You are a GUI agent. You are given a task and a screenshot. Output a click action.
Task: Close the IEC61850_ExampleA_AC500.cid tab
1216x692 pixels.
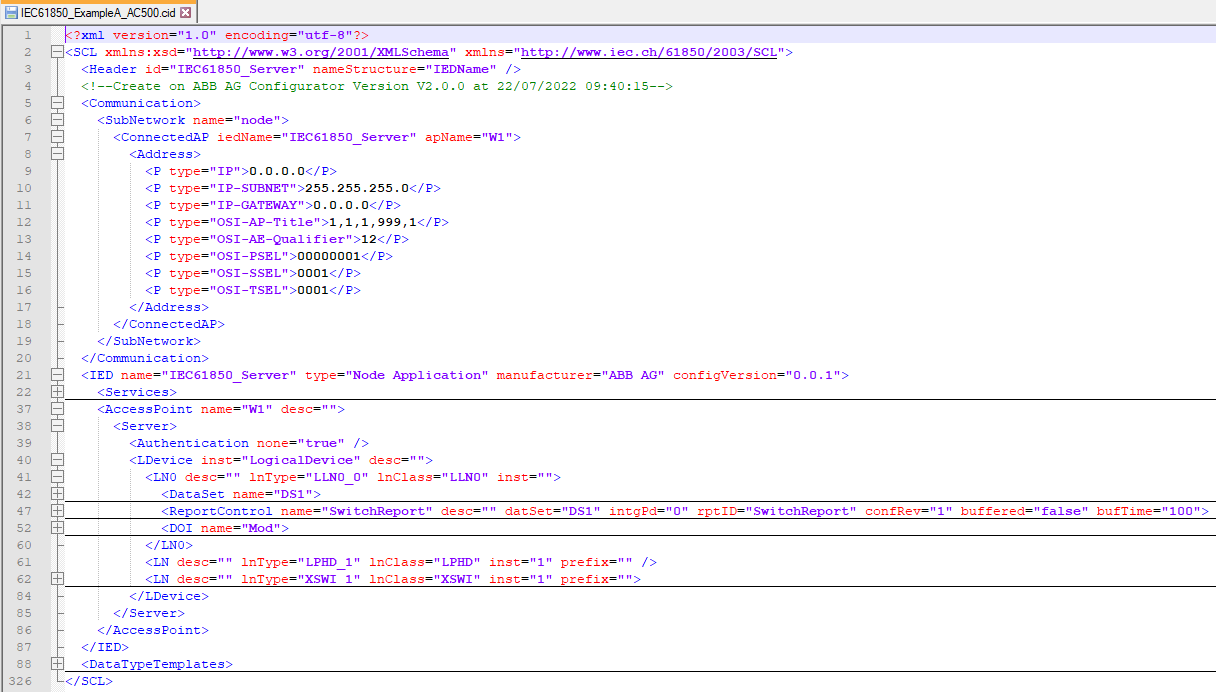coord(183,13)
